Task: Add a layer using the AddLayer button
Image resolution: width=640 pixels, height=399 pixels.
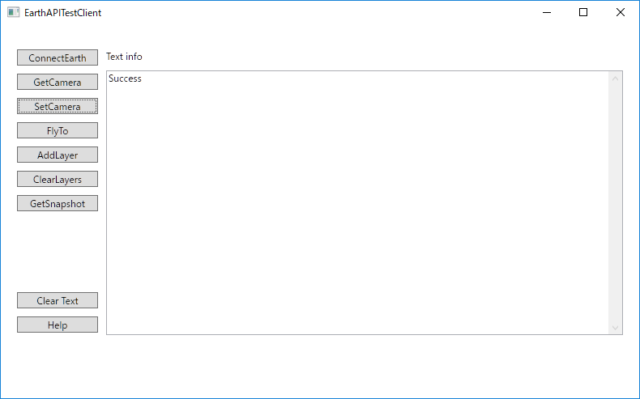Action: (x=57, y=155)
